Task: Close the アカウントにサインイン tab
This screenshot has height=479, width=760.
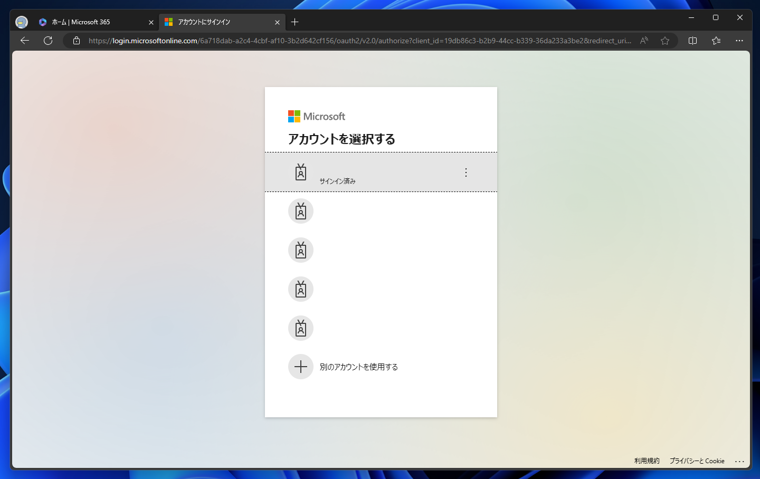Action: pos(277,22)
